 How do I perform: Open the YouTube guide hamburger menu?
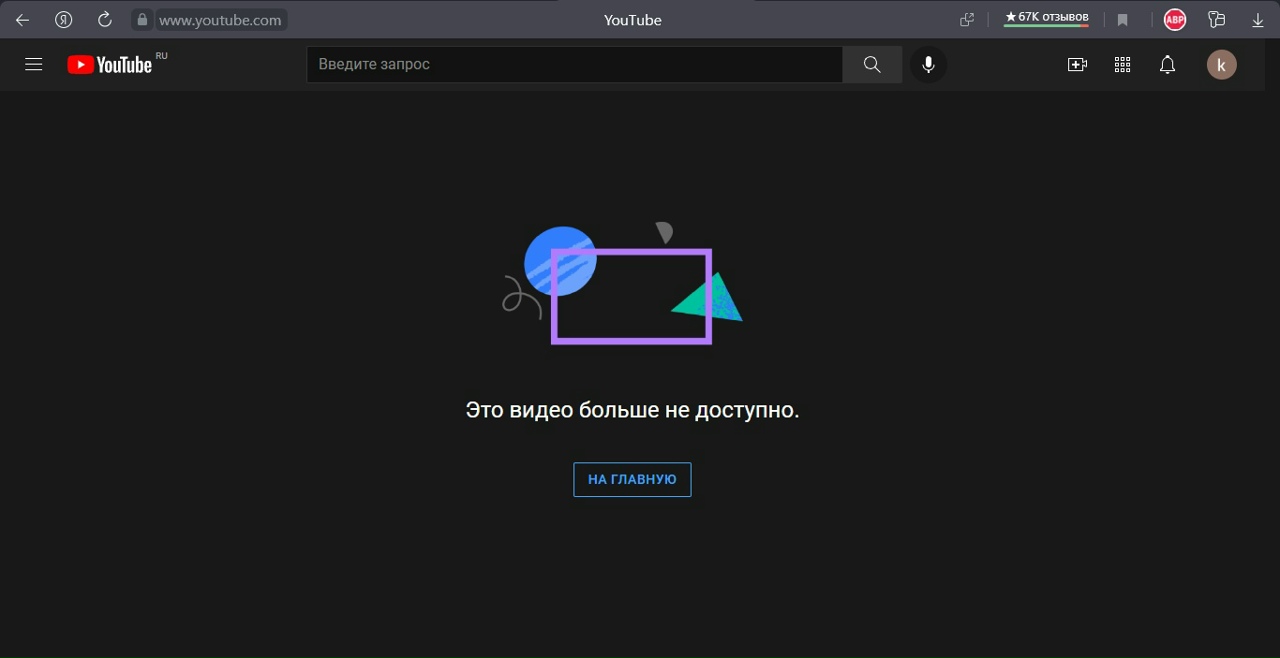pos(34,65)
